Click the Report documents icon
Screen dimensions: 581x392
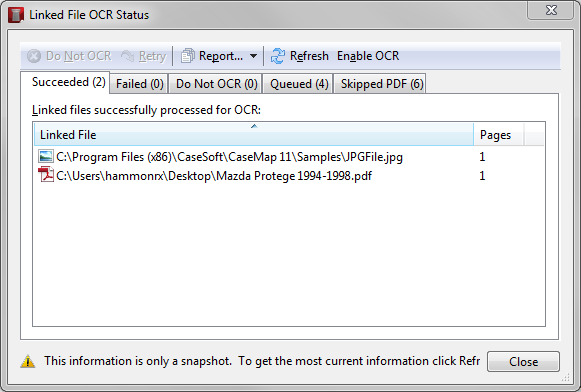[187, 56]
